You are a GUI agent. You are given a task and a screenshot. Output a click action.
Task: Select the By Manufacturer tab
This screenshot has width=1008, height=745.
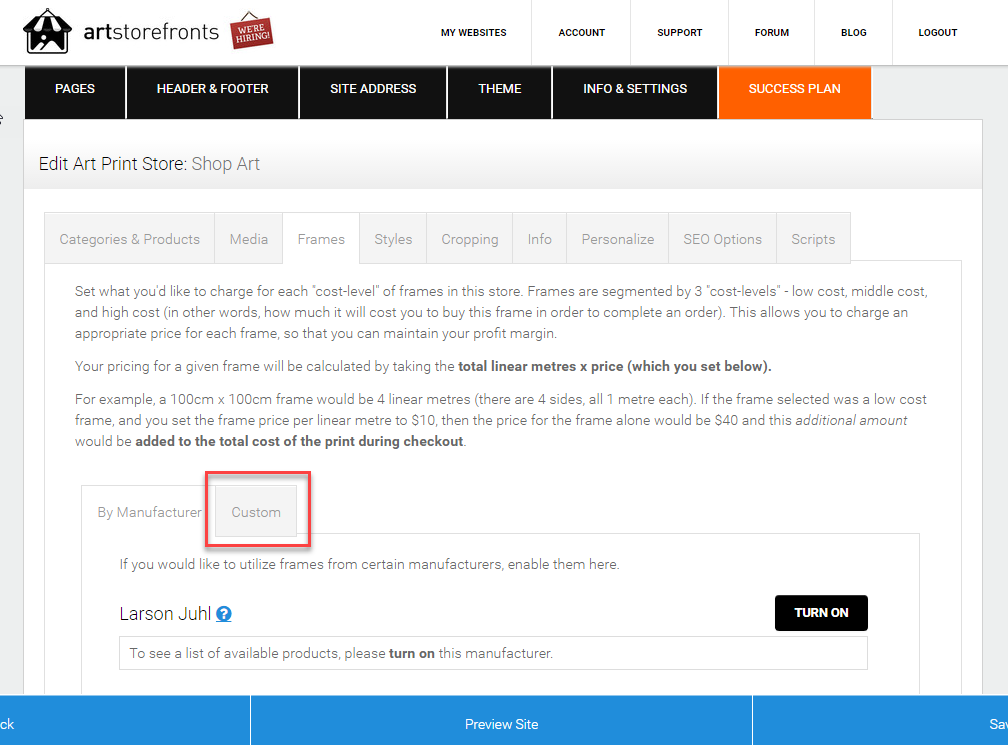tap(149, 512)
